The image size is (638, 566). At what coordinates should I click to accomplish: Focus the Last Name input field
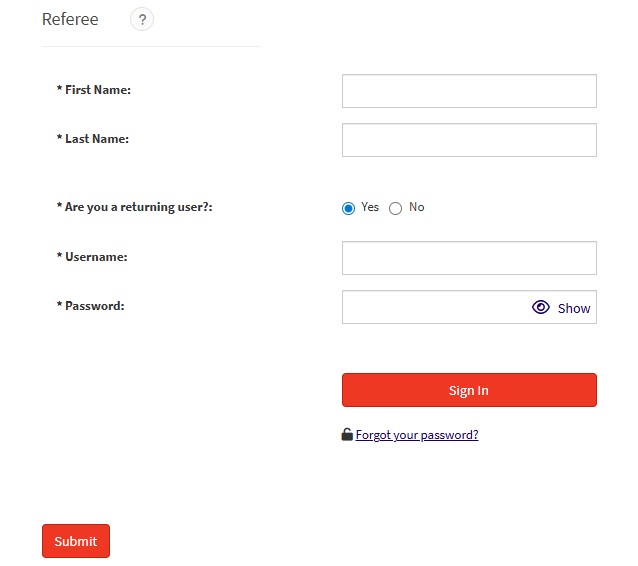click(469, 140)
